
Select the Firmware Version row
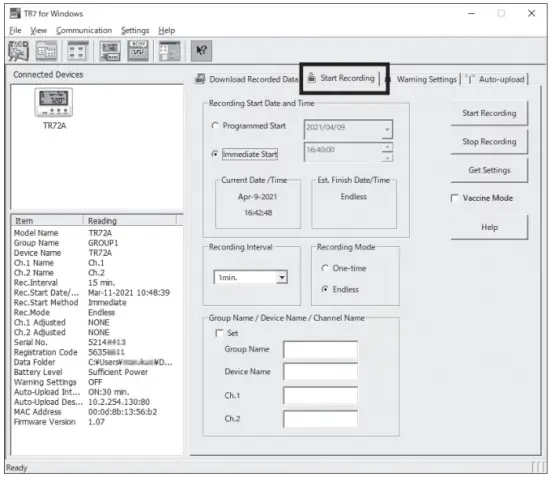[x=97, y=422]
